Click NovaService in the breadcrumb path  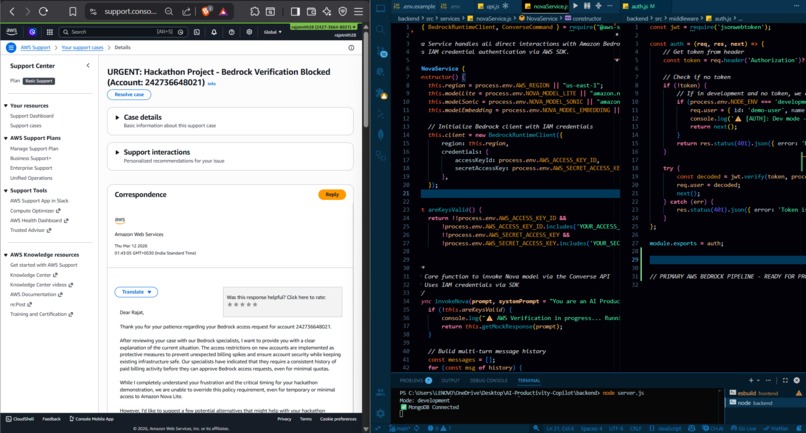pyautogui.click(x=541, y=19)
